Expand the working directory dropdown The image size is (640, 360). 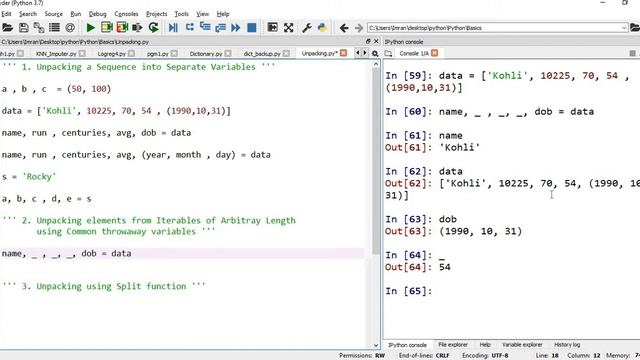point(624,28)
